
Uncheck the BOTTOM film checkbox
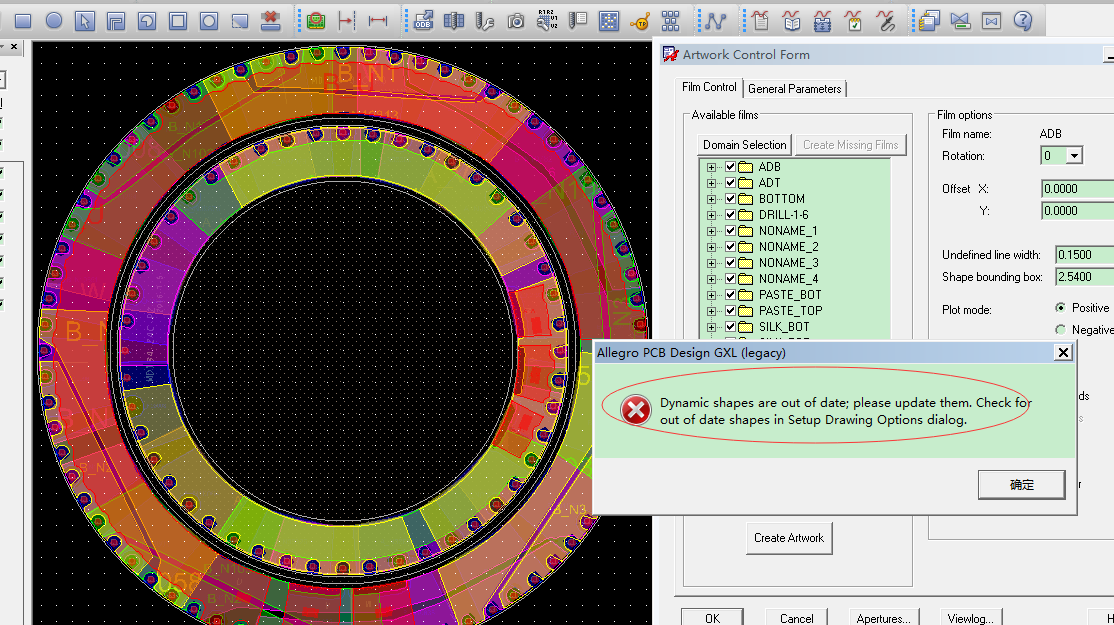coord(731,199)
